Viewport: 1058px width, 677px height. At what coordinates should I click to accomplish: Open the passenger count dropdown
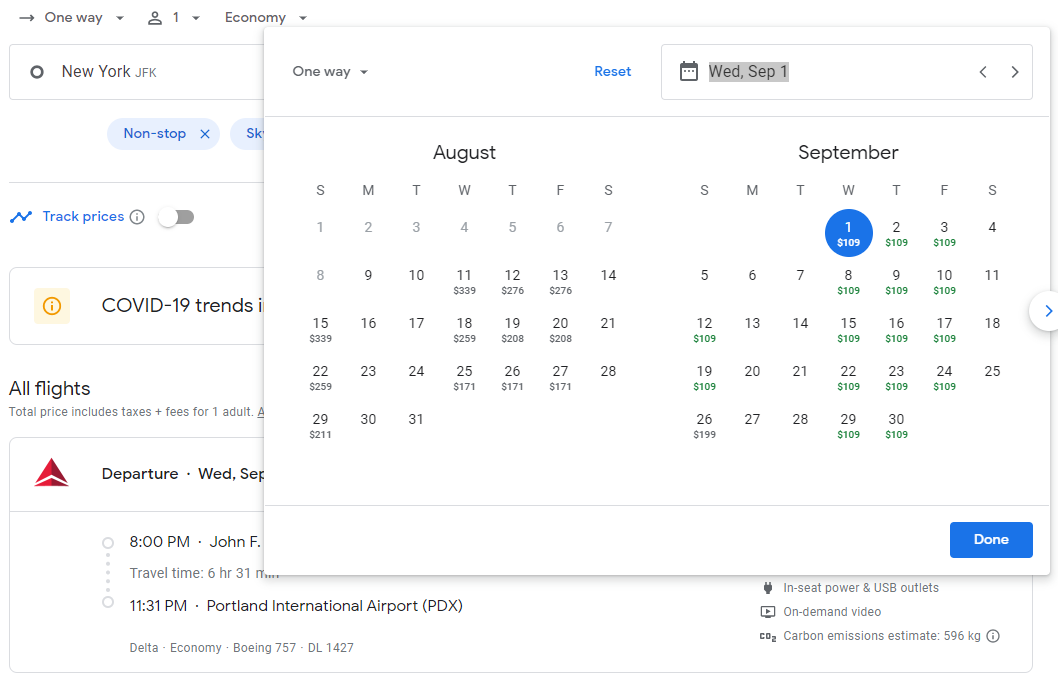[174, 18]
